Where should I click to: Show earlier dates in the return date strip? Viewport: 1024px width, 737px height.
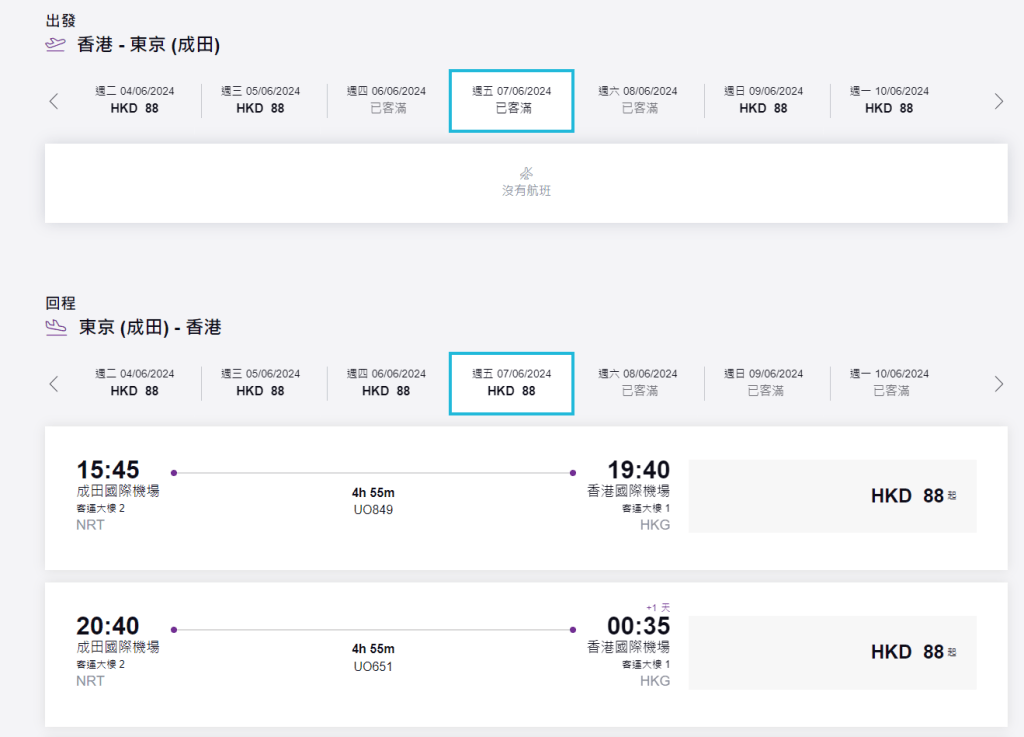click(x=54, y=383)
